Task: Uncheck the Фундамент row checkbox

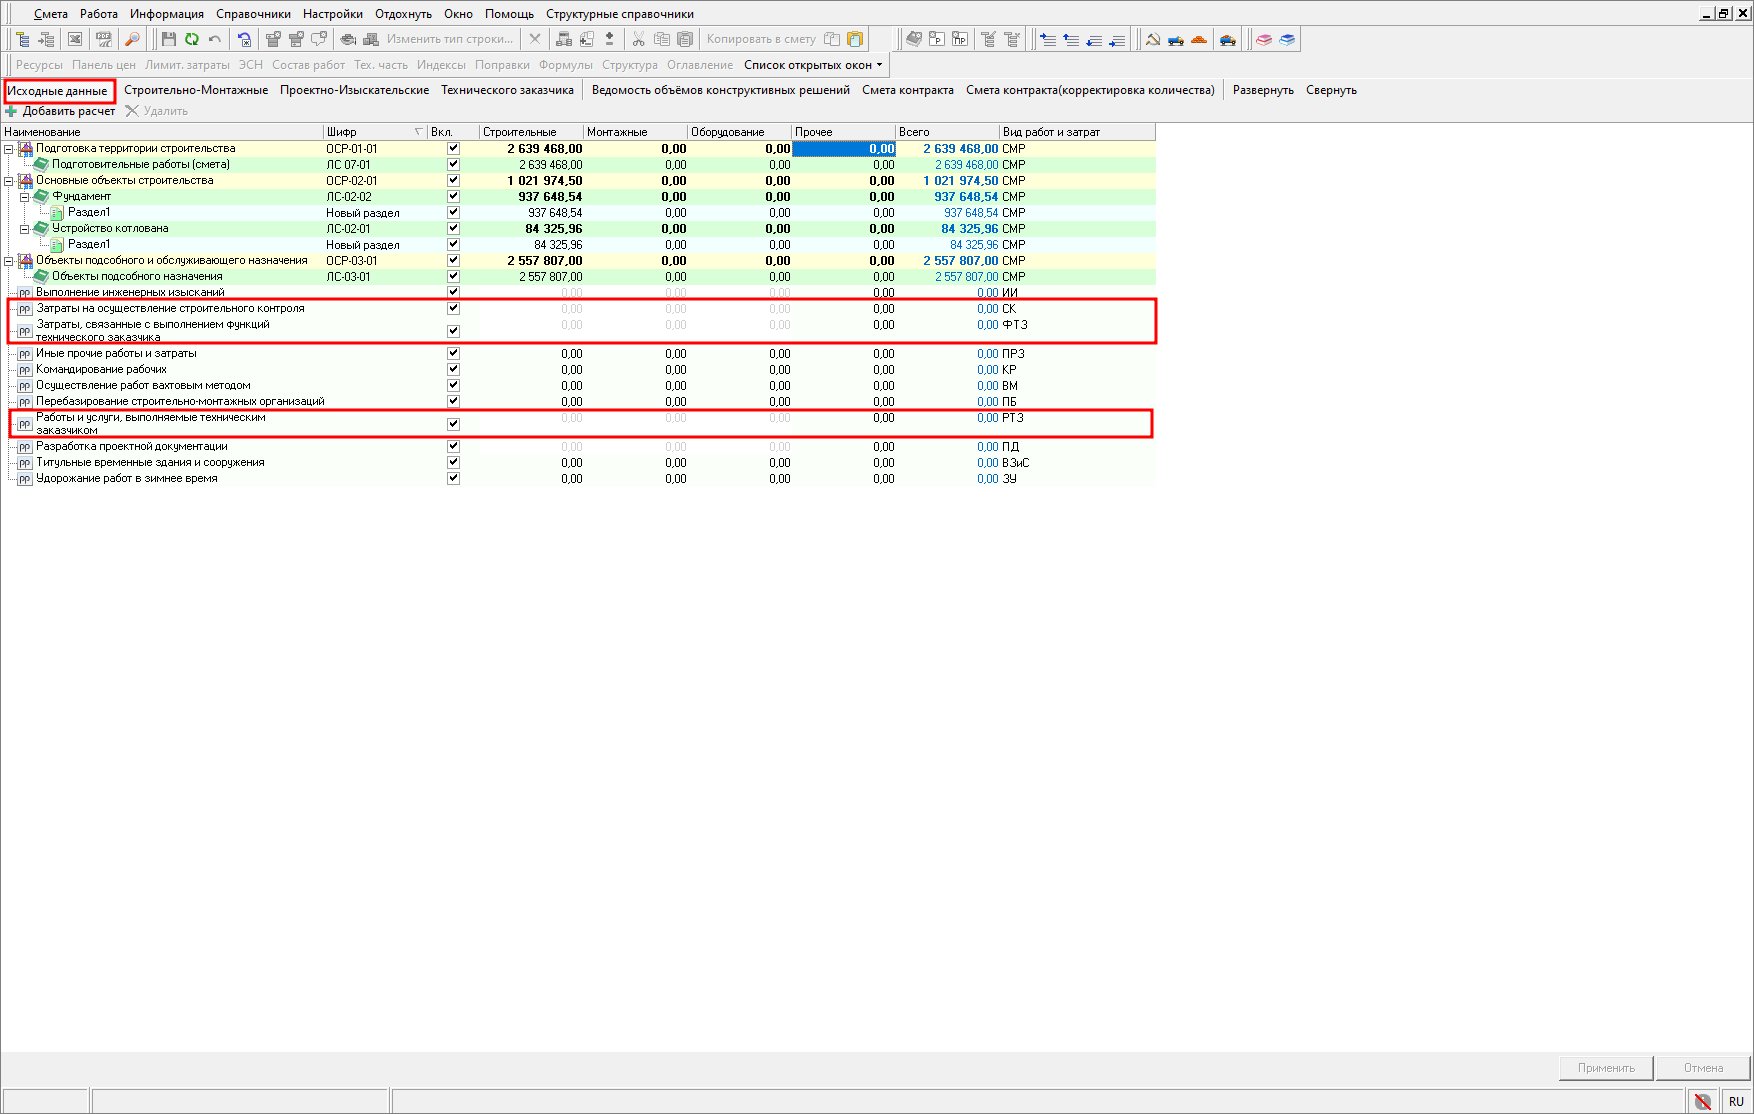Action: pyautogui.click(x=453, y=196)
